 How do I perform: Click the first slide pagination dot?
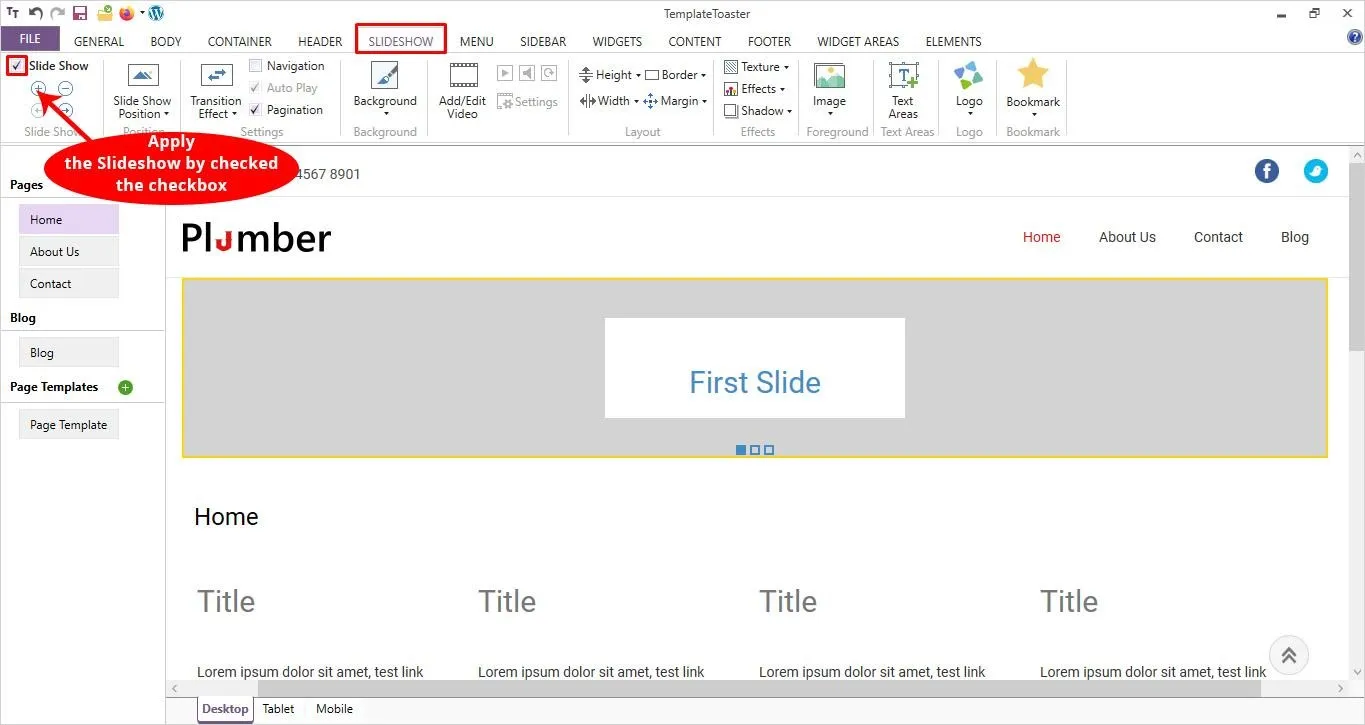point(741,450)
